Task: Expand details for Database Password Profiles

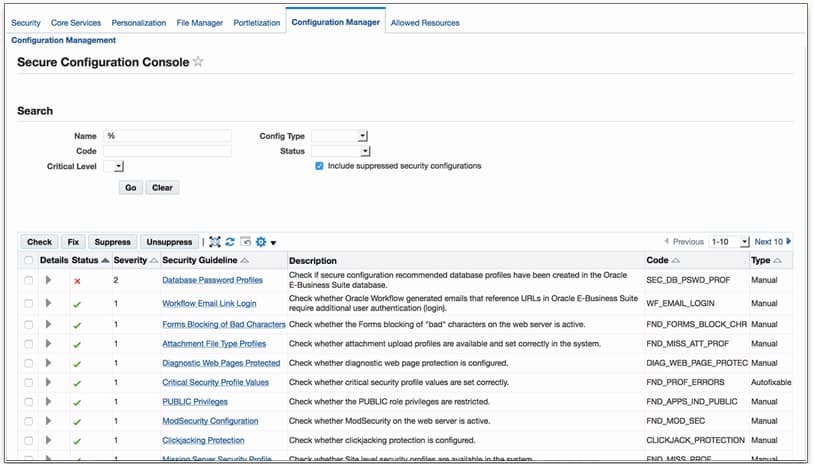Action: click(x=48, y=280)
